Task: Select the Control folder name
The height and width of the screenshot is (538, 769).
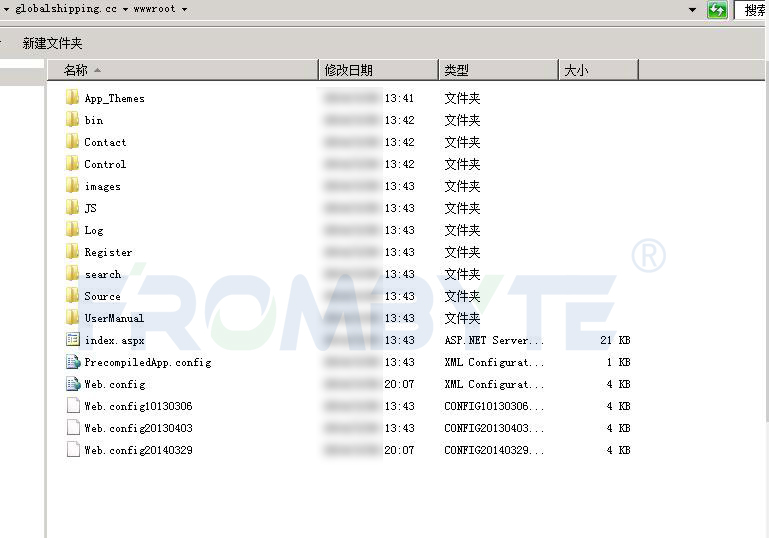Action: click(105, 164)
